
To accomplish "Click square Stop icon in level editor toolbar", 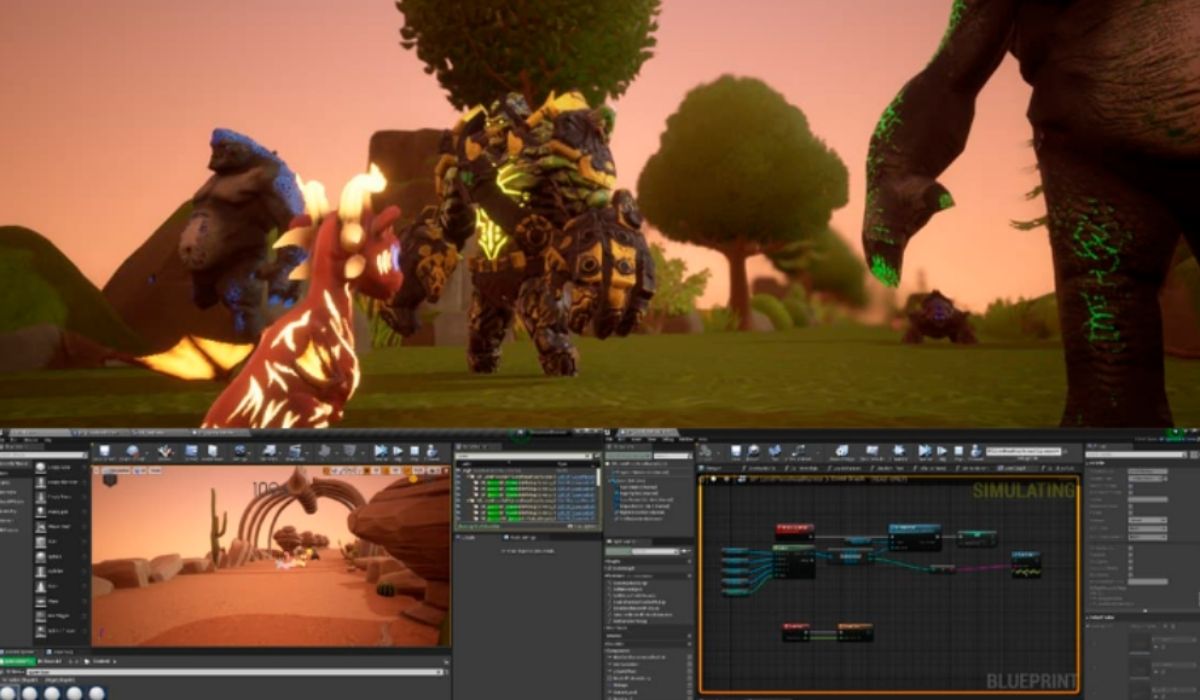I will [x=414, y=451].
